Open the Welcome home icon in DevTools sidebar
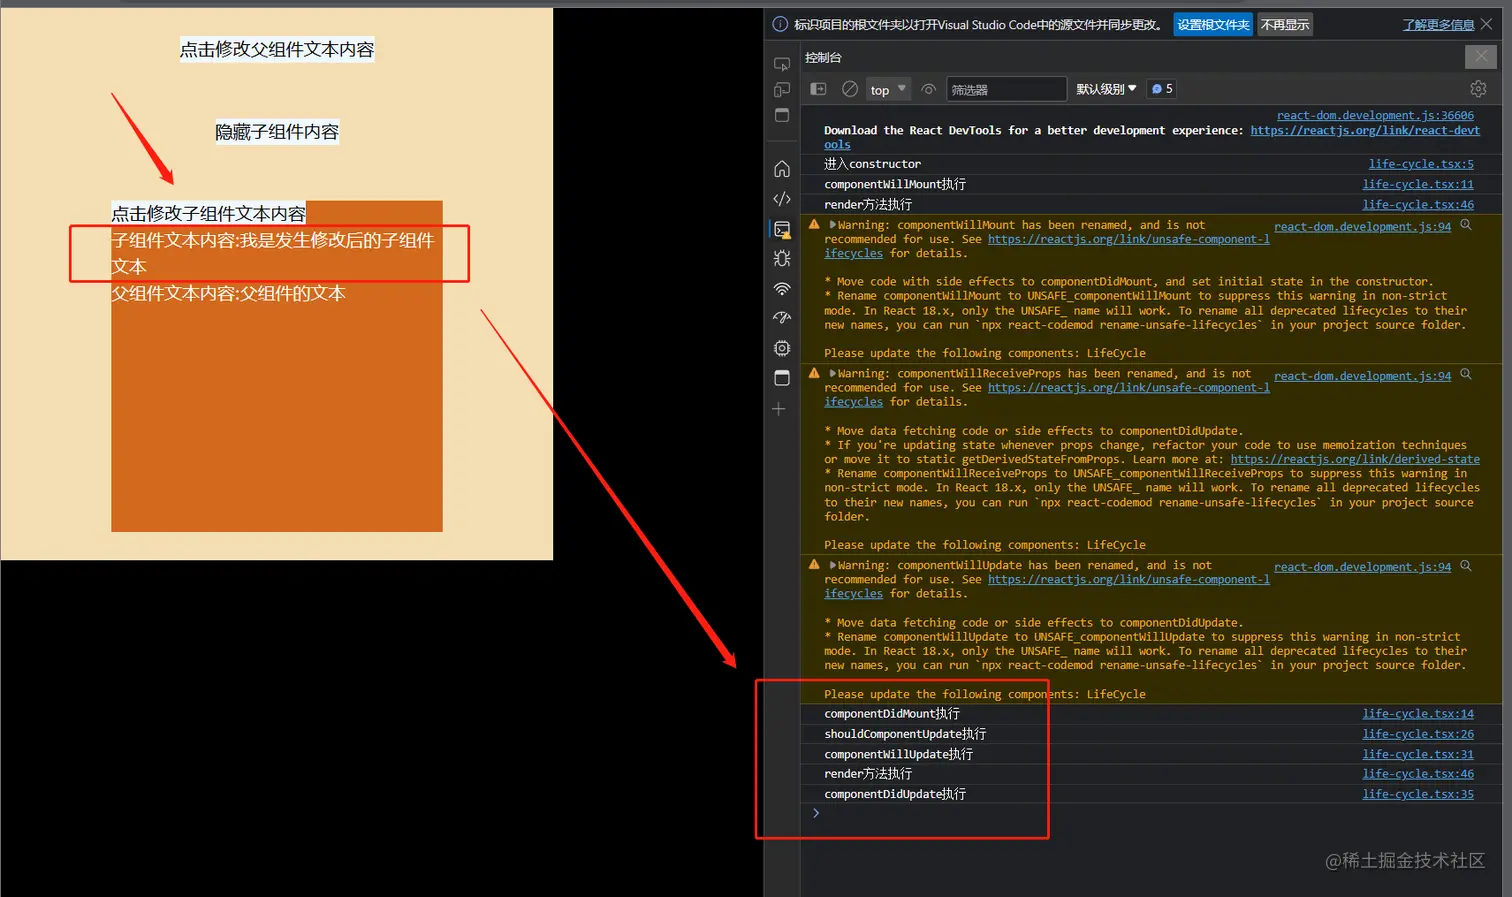 pos(782,169)
